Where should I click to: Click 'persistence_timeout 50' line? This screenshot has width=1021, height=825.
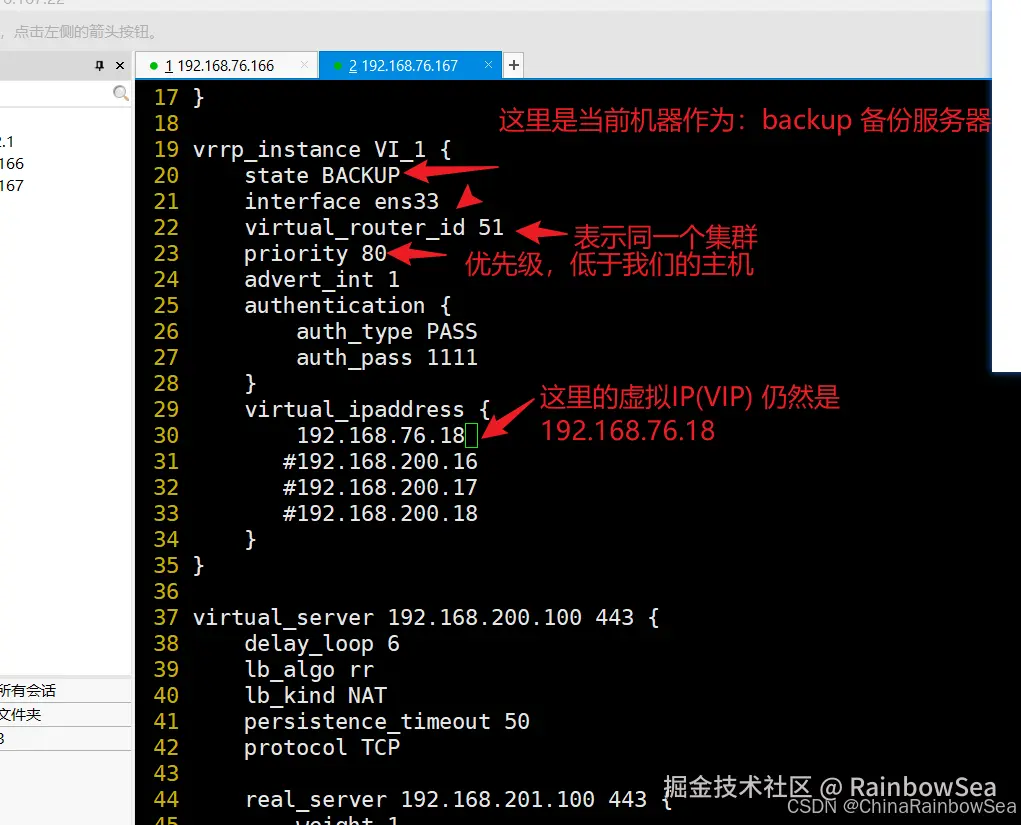click(387, 721)
